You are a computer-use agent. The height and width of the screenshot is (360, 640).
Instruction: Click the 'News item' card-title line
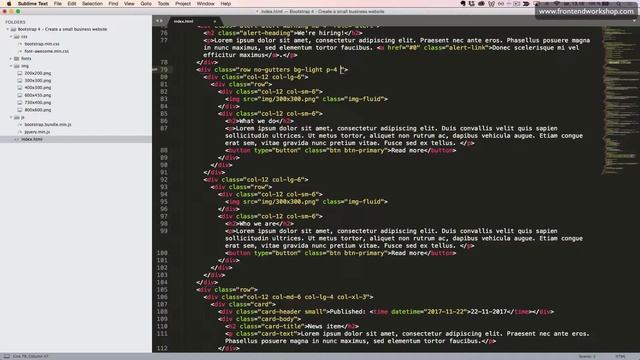pos(292,327)
